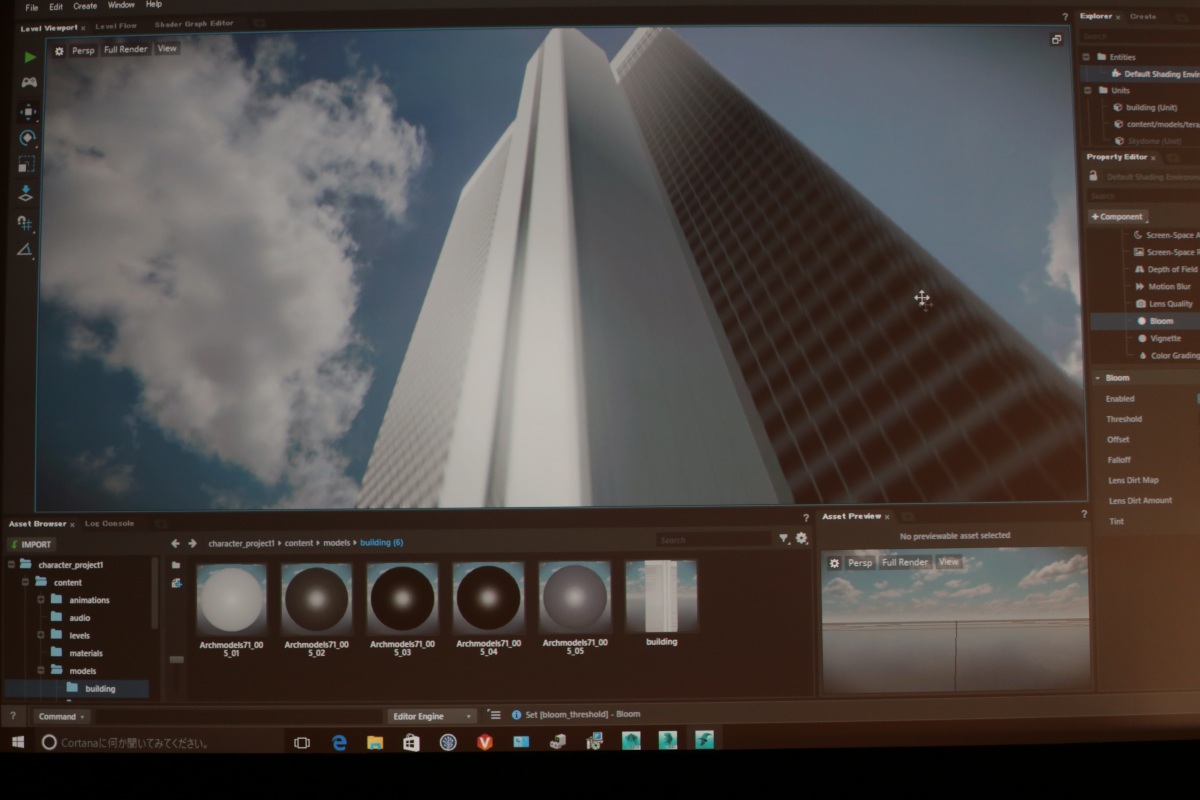The height and width of the screenshot is (800, 1200).
Task: Switch to the Level Flow tab
Action: (116, 26)
